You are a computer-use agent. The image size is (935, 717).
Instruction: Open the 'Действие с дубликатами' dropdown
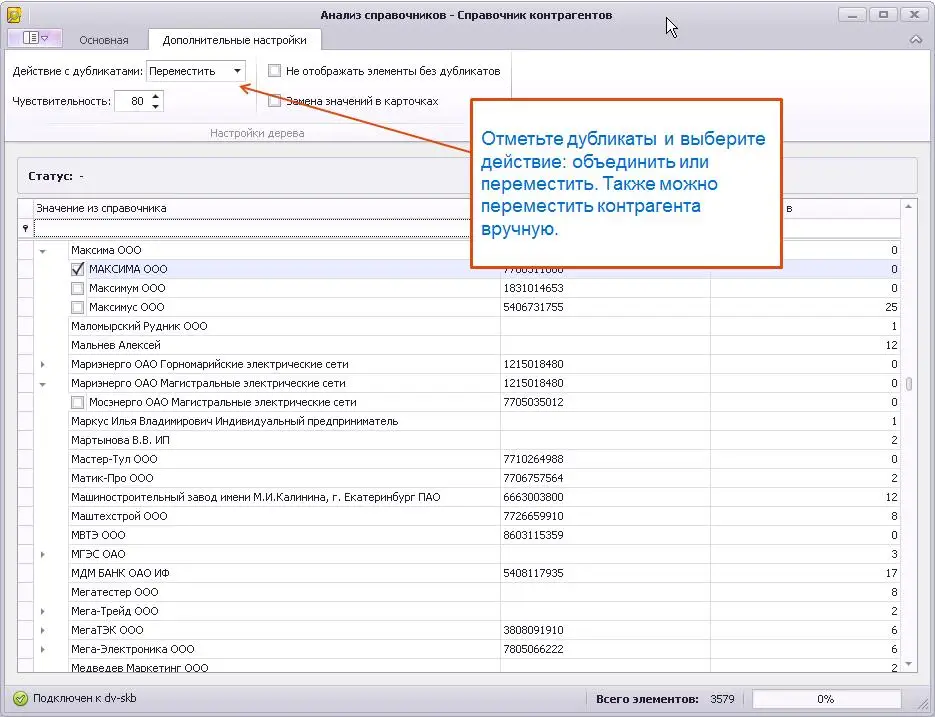237,71
